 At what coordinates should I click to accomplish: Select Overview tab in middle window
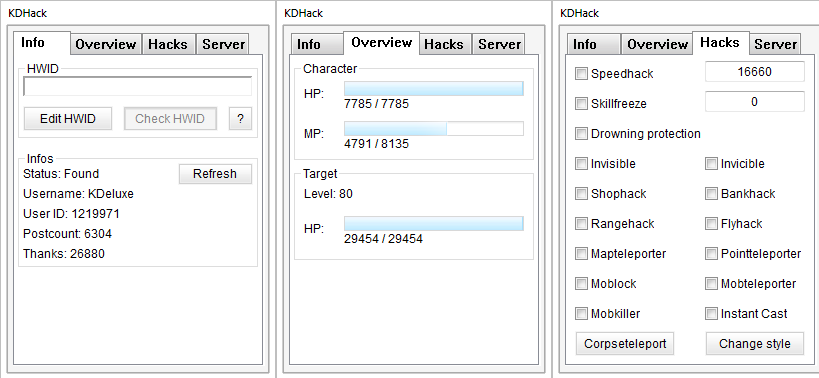click(382, 43)
